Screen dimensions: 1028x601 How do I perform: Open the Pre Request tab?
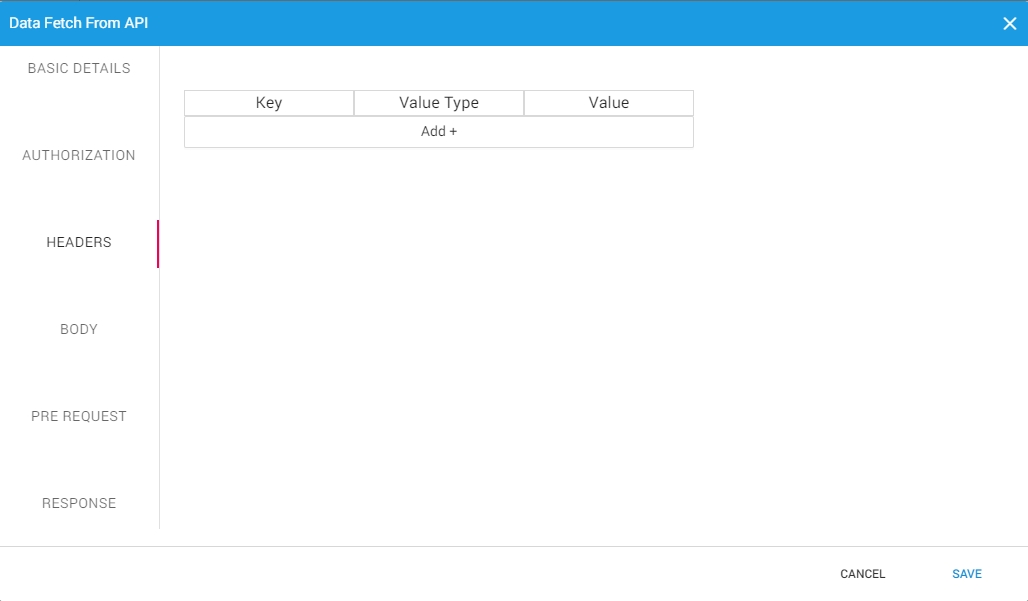[79, 416]
